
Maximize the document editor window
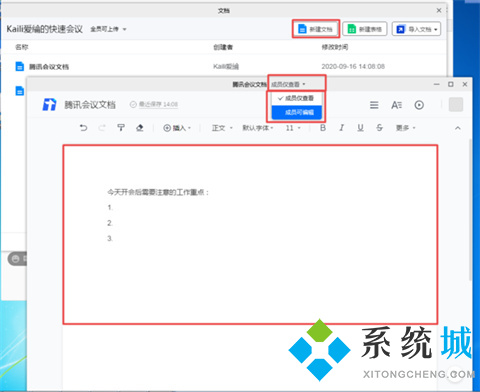tap(451, 84)
